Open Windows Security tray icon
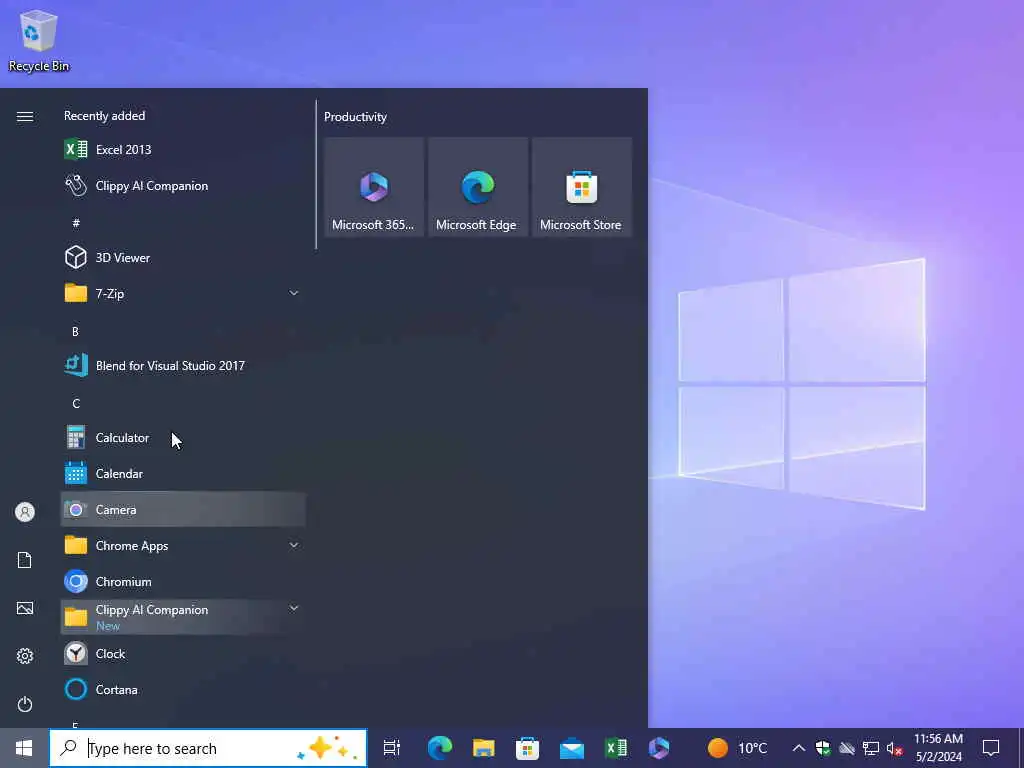Screen dimensions: 1024x768 [x=823, y=748]
